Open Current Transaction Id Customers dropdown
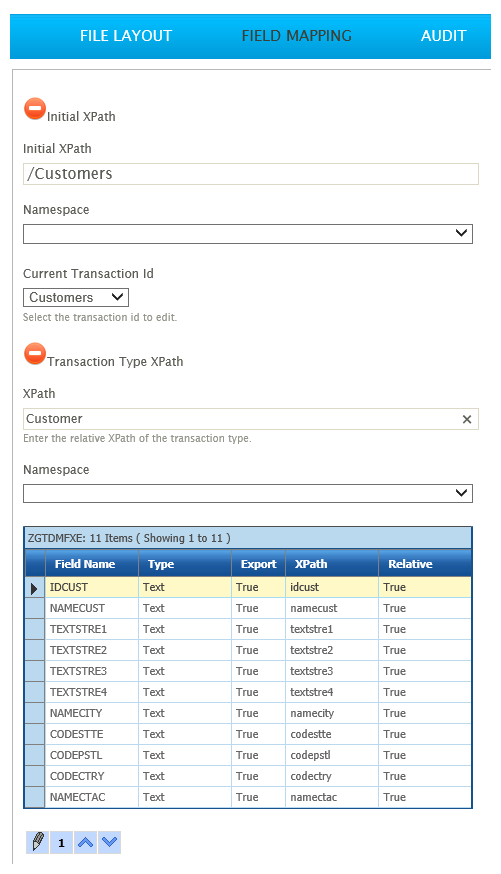501x874 pixels. 76,297
